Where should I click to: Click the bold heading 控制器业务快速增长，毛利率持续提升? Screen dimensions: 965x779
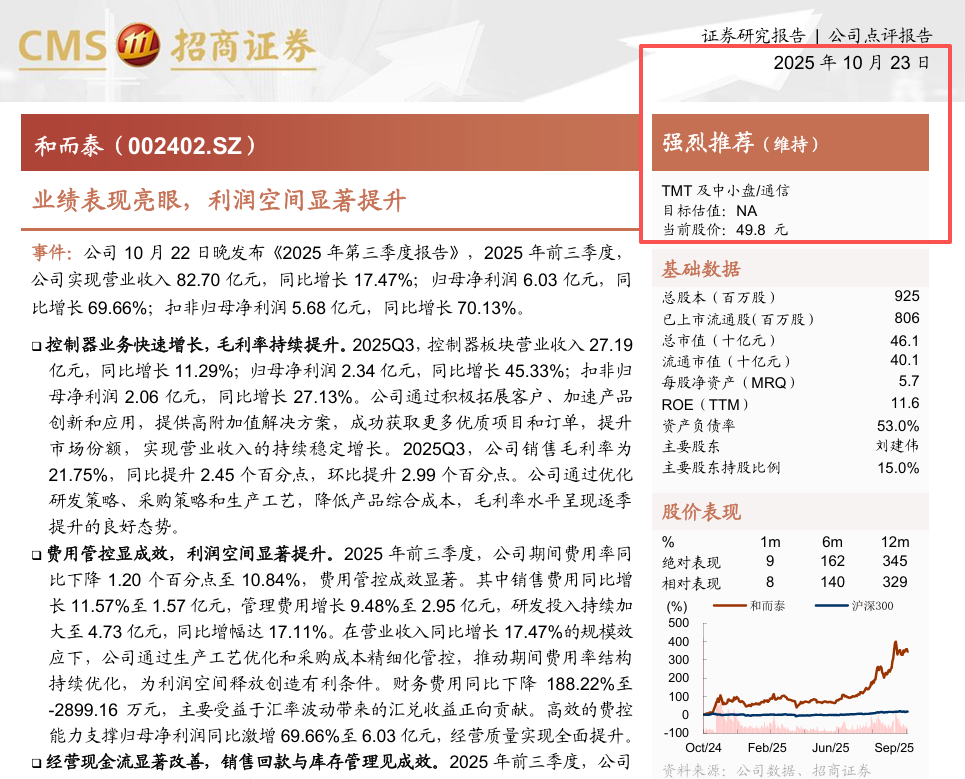[196, 344]
